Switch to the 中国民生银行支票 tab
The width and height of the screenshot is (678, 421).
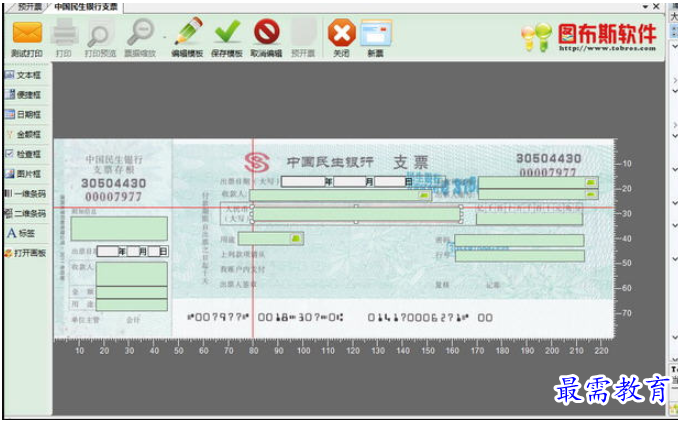(x=86, y=7)
